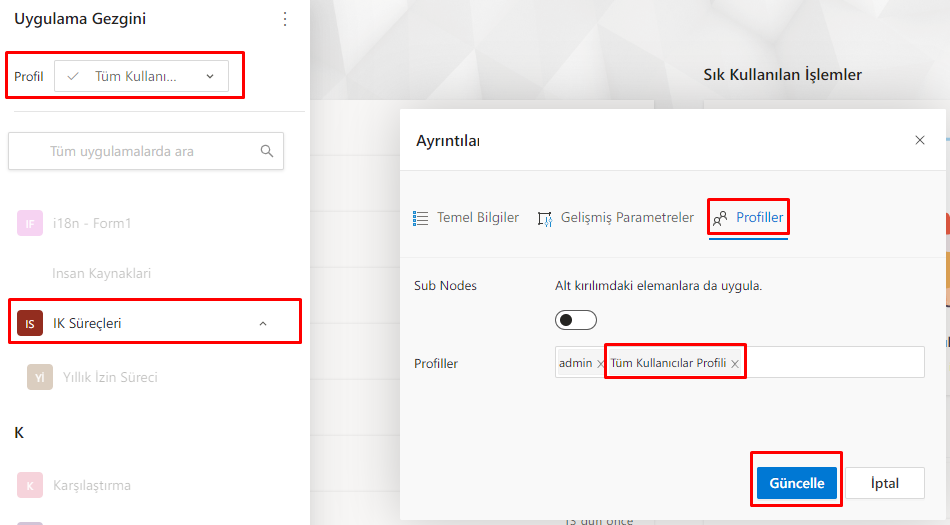
Task: Select the Insan Kaynaklari entry
Action: [x=101, y=273]
